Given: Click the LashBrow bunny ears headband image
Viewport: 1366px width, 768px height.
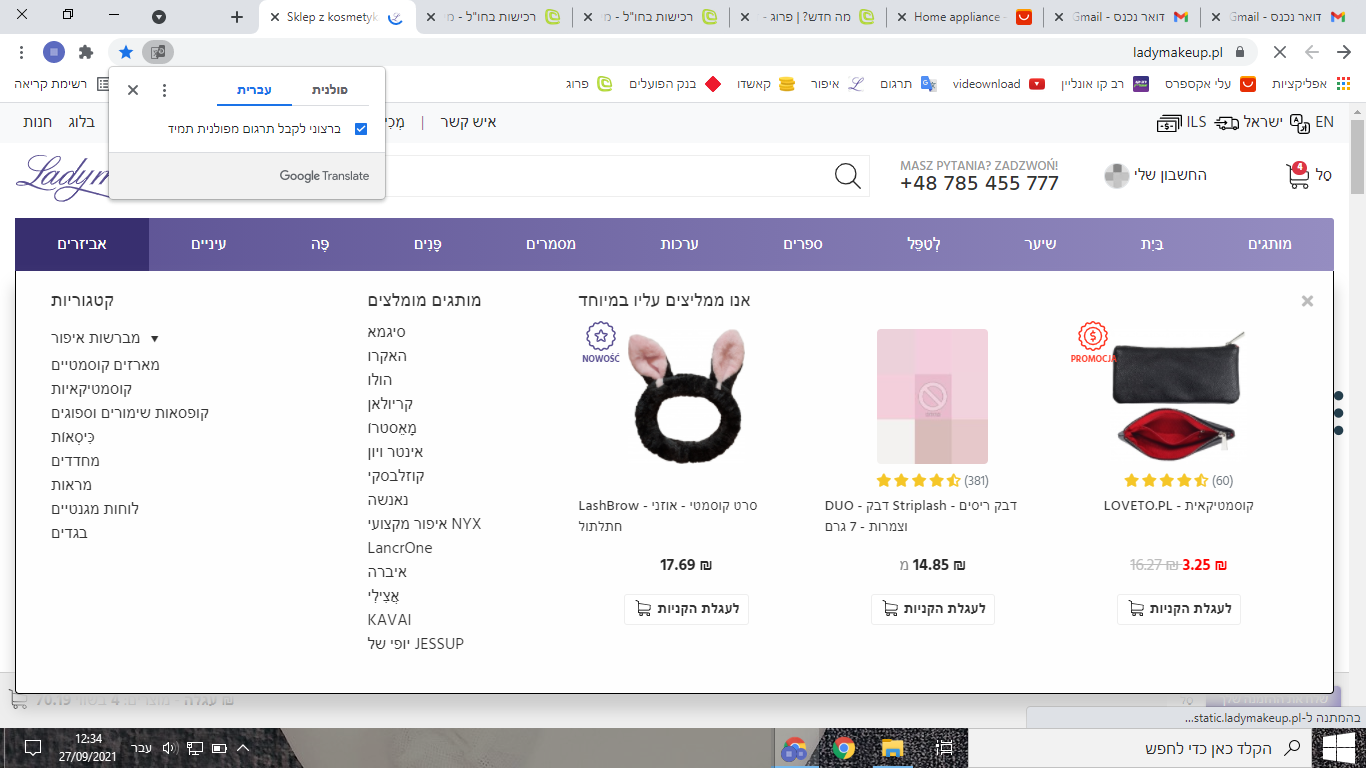Looking at the screenshot, I should [x=686, y=396].
